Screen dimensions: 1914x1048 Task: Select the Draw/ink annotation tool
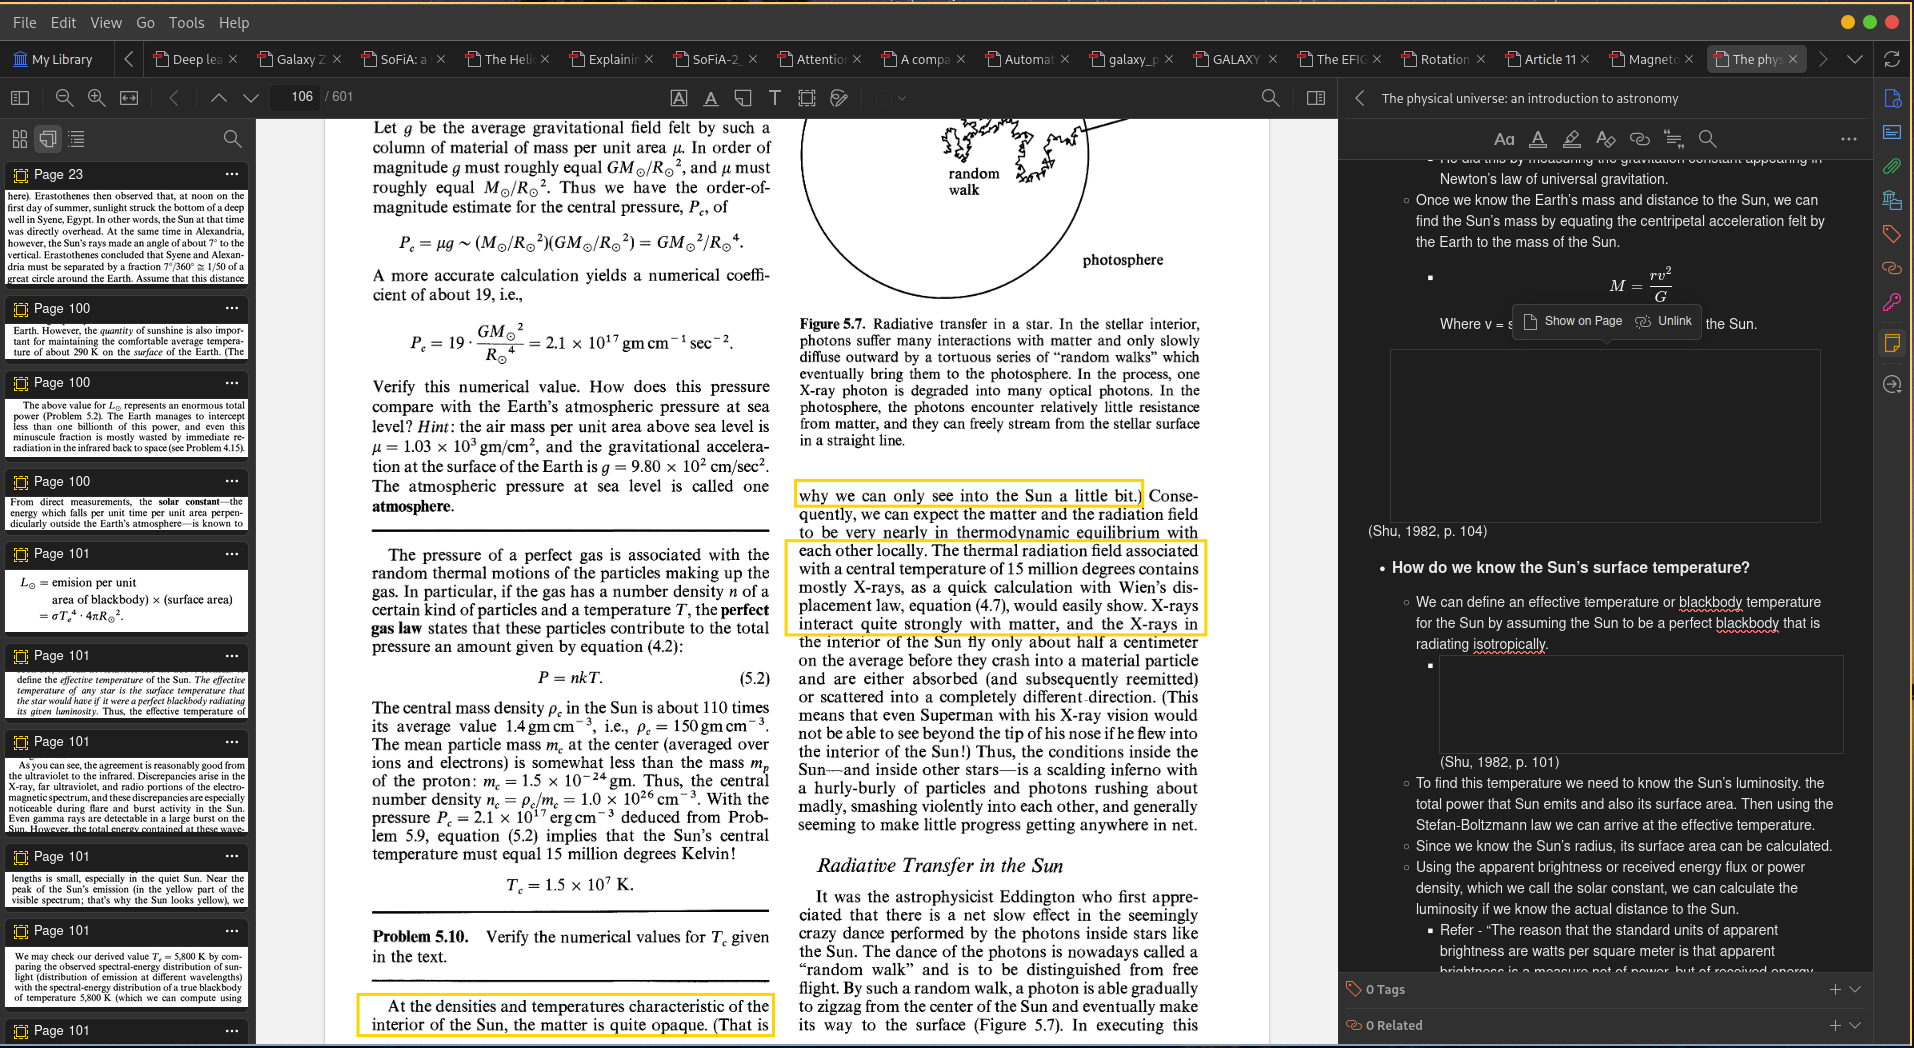point(839,97)
